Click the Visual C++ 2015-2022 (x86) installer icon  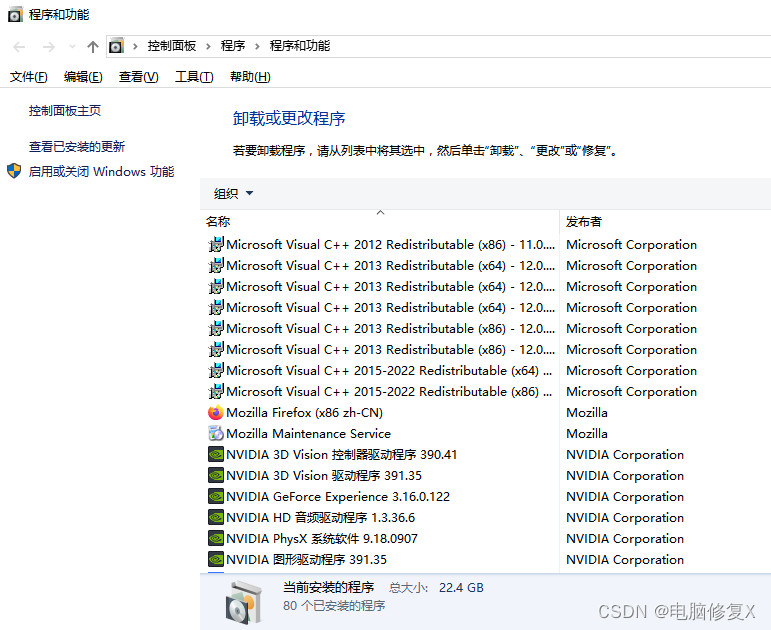pyautogui.click(x=215, y=391)
